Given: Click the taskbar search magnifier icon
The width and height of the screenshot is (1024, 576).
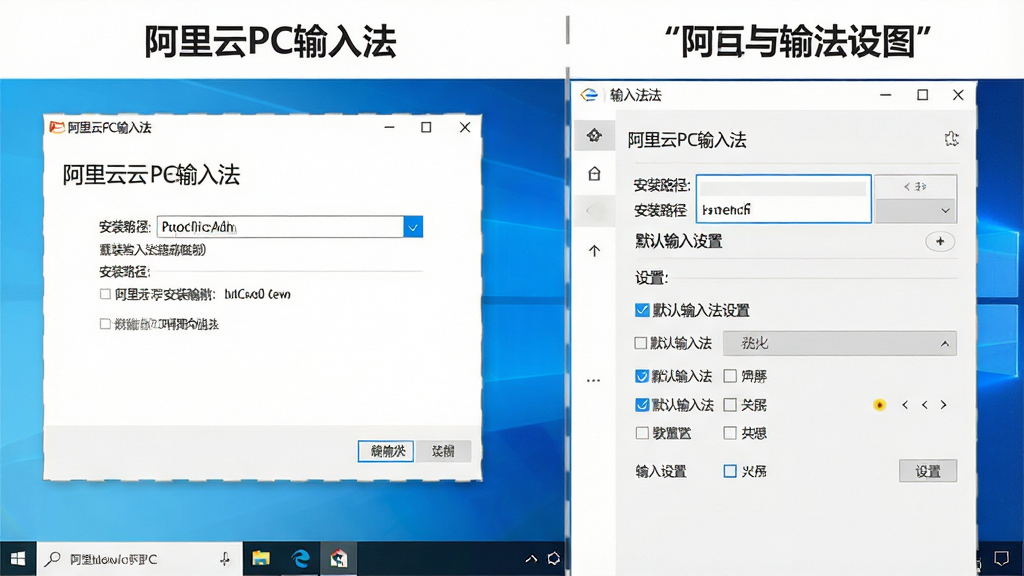Looking at the screenshot, I should point(52,559).
